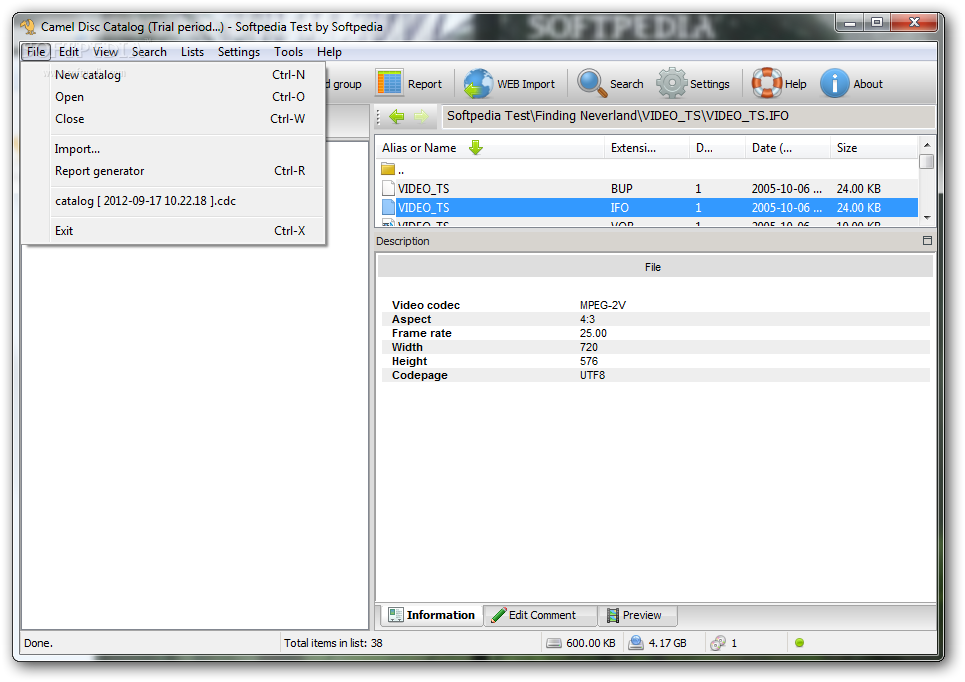The height and width of the screenshot is (682, 965).
Task: Select Report generator menu entry
Action: pos(173,171)
